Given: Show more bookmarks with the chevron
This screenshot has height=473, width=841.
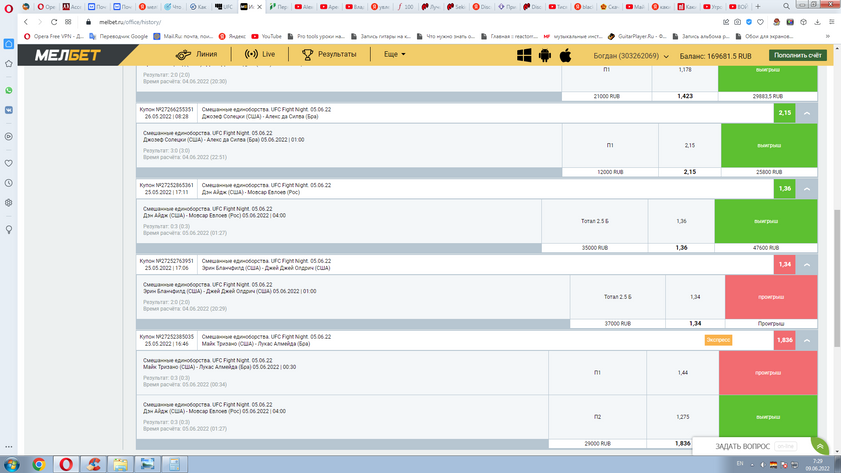Looking at the screenshot, I should [x=828, y=36].
